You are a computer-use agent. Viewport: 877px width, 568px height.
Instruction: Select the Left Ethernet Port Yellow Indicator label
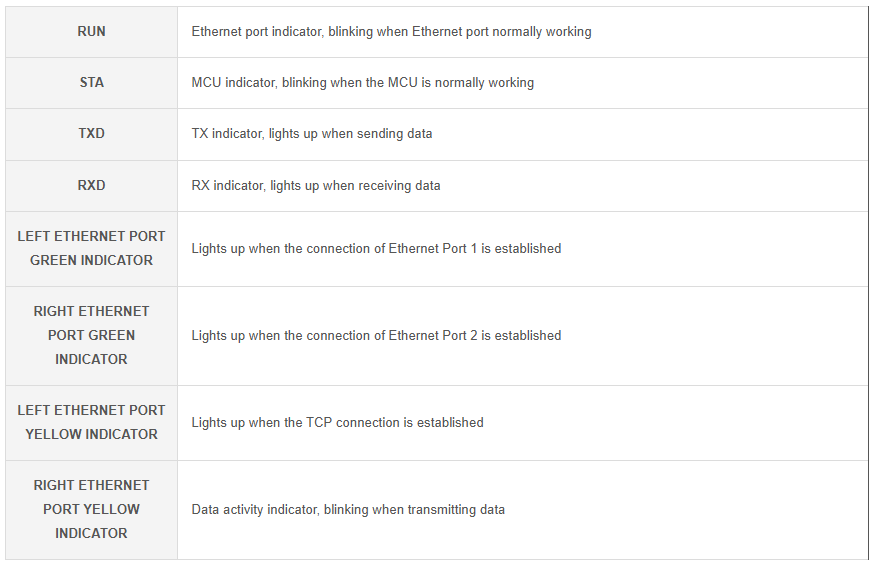(x=91, y=422)
